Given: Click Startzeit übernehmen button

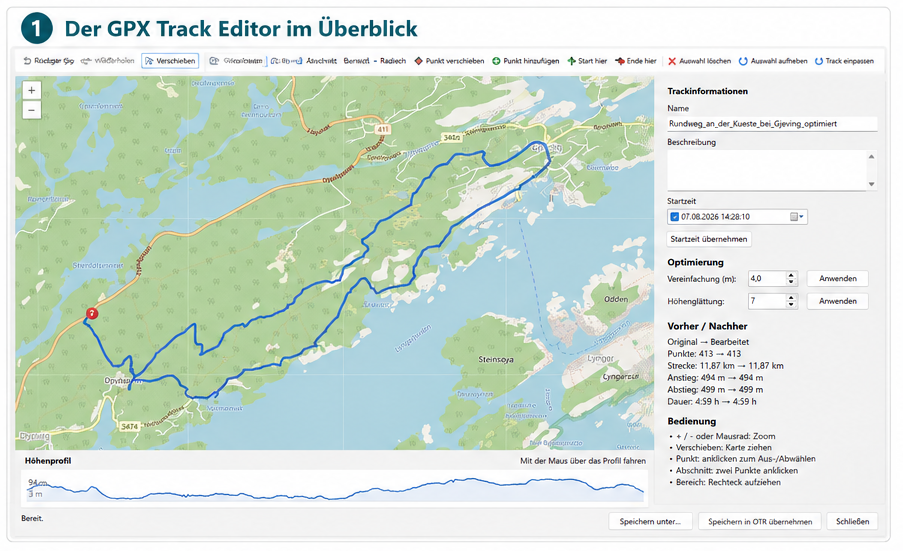Looking at the screenshot, I should 709,239.
